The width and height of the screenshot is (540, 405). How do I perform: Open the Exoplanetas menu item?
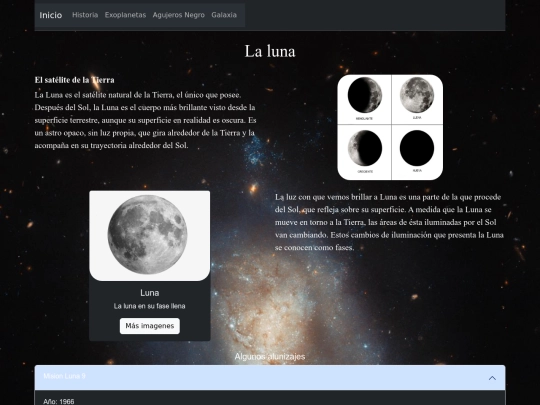coord(125,15)
